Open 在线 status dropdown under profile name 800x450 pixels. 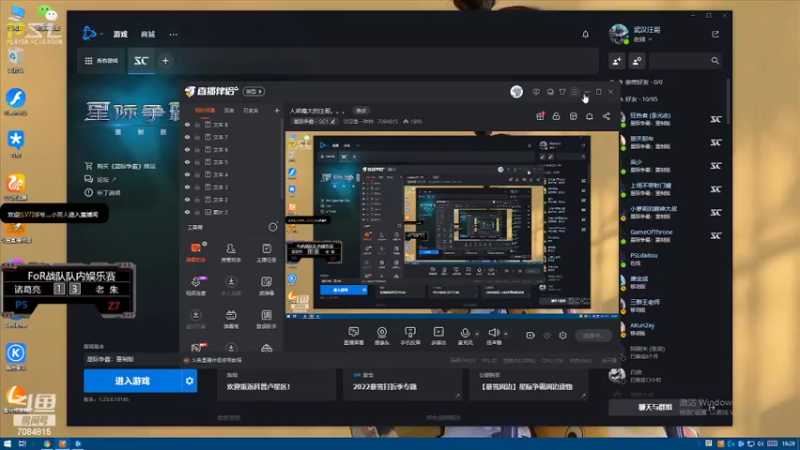pyautogui.click(x=642, y=39)
